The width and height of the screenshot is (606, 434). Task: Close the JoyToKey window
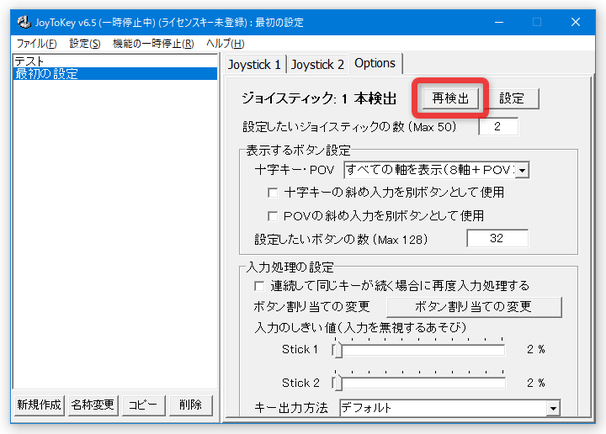[x=575, y=22]
